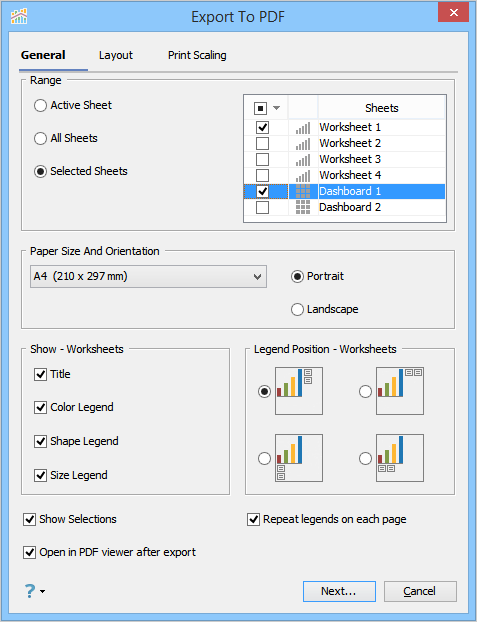Click the bar chart icon beside Worksheet 2

coord(303,144)
